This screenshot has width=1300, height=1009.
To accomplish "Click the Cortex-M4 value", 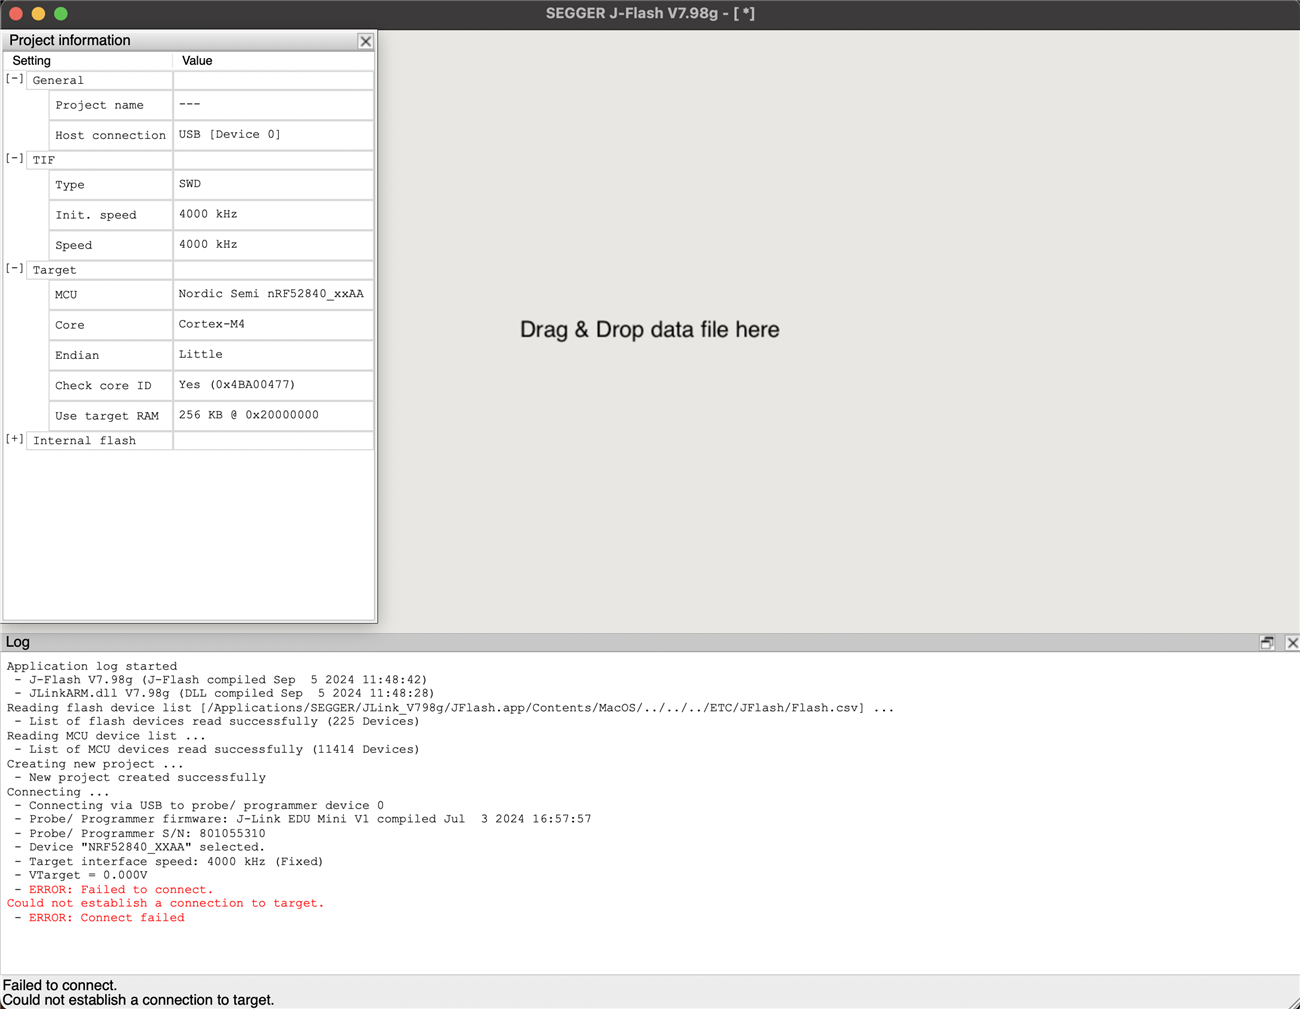I will click(273, 325).
